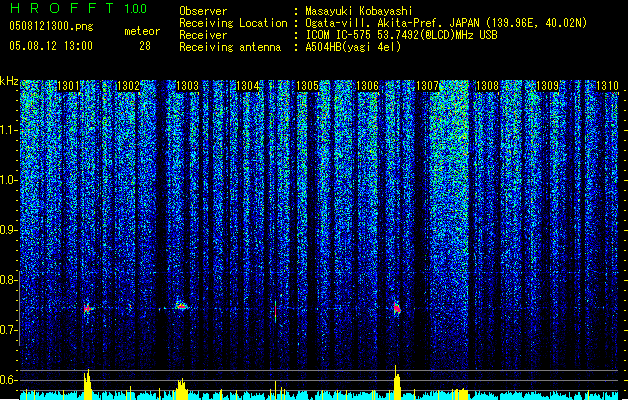Click the 1307 time marker

click(x=427, y=86)
